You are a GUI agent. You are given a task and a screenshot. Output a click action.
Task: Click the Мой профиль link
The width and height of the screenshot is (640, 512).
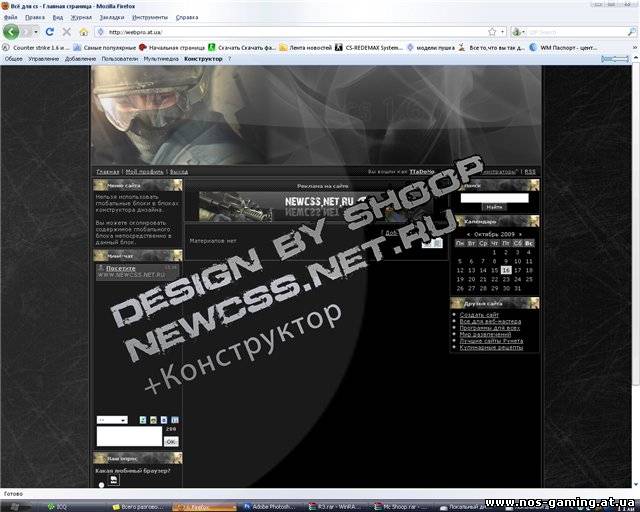coord(144,172)
